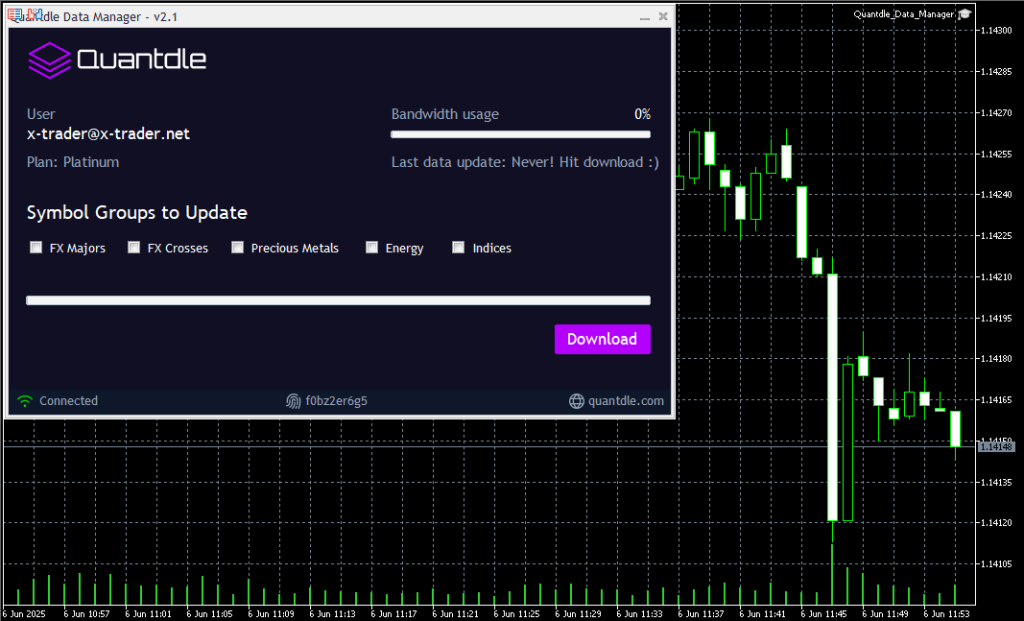The width and height of the screenshot is (1024, 621).
Task: Click the Symbol Groups to Update heading
Action: [137, 212]
